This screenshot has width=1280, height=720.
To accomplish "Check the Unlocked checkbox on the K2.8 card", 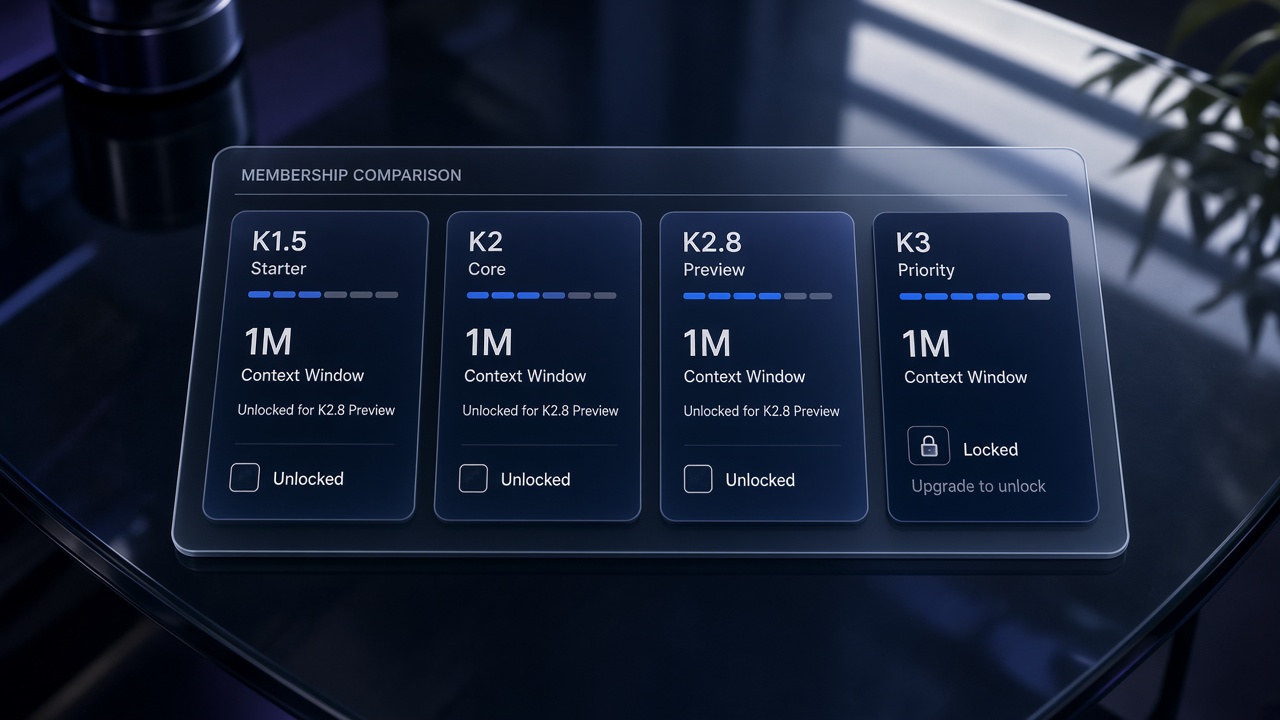I will [698, 479].
